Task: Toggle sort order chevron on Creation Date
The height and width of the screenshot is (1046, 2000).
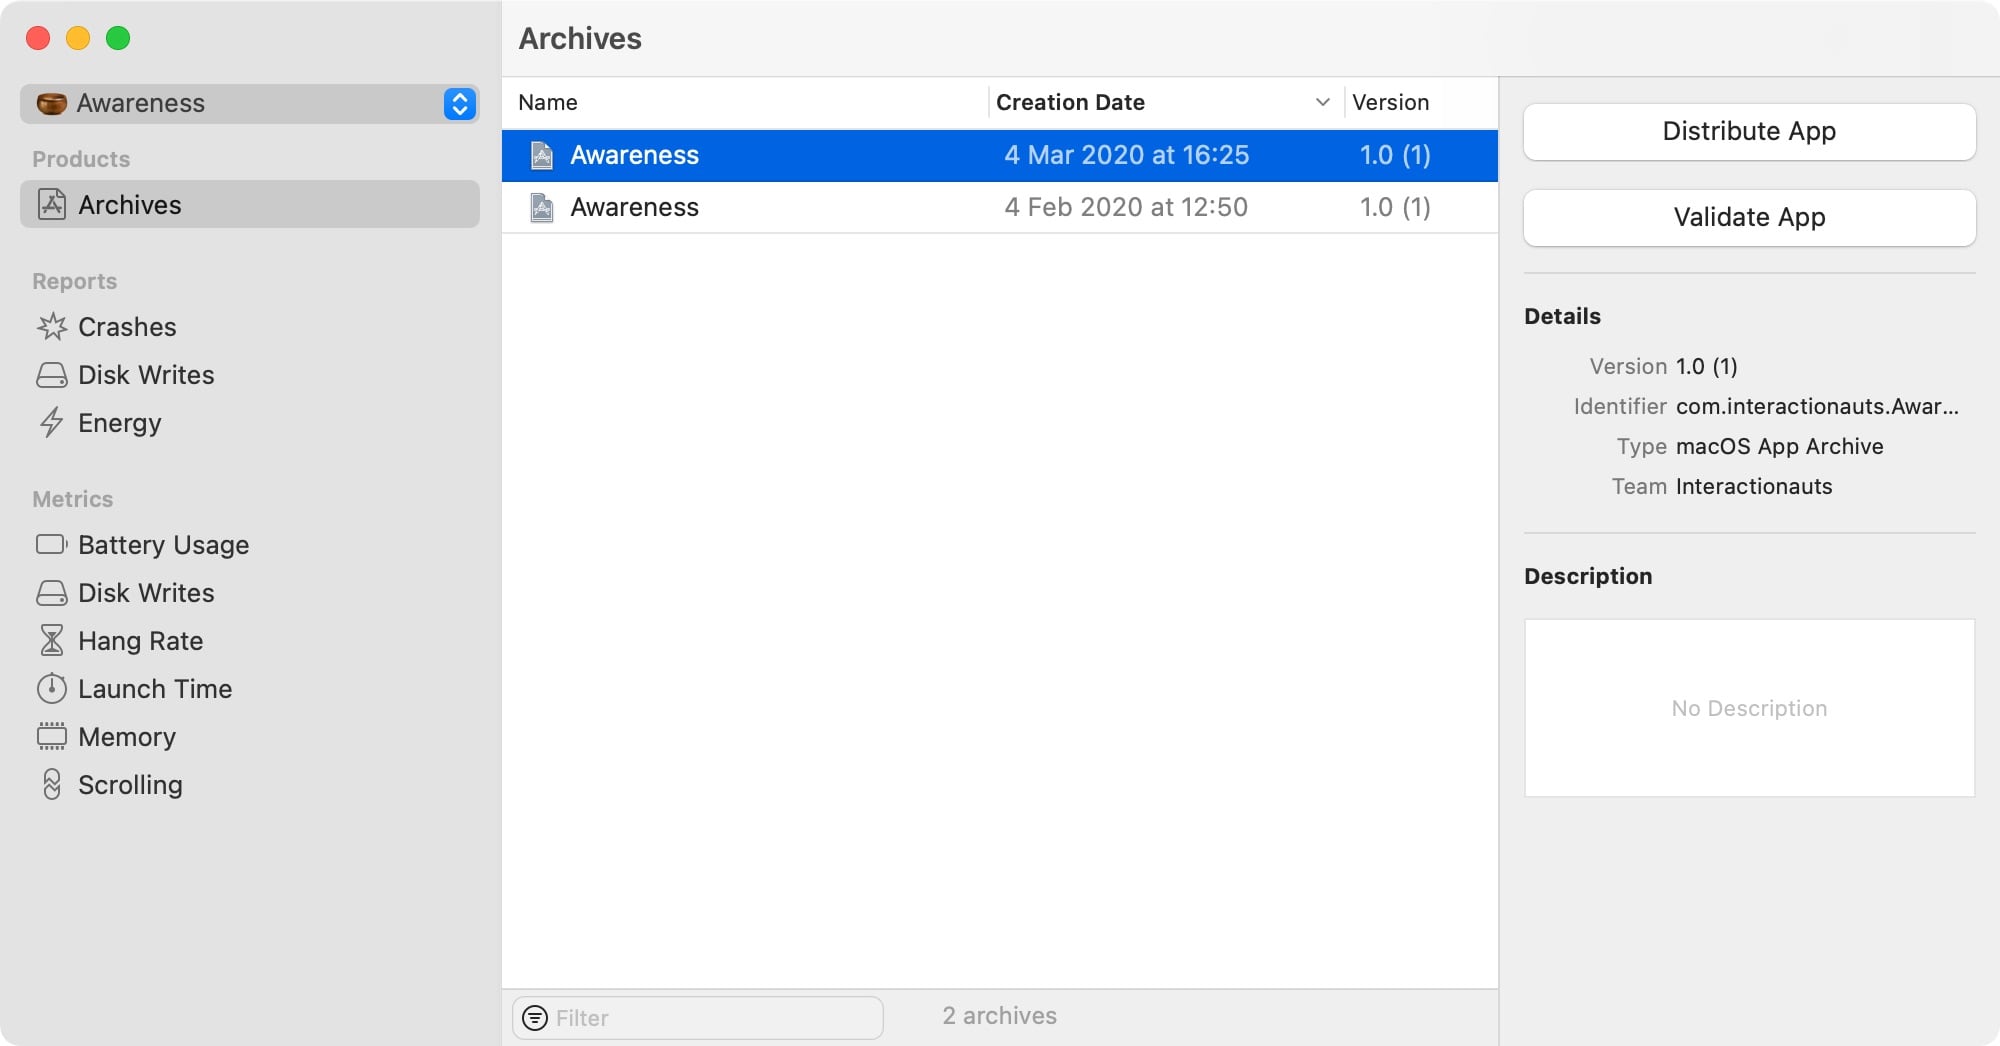Action: coord(1322,102)
